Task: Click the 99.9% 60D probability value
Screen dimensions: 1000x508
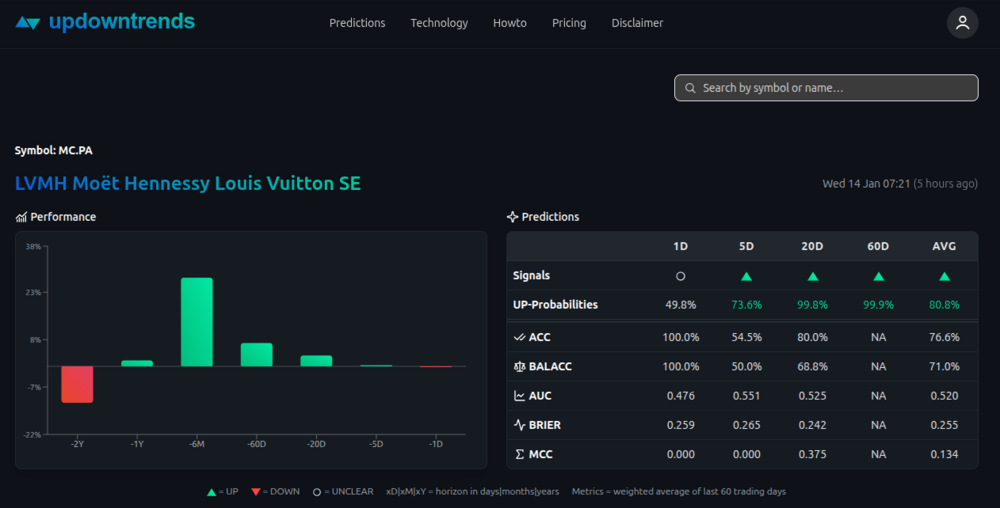Action: pyautogui.click(x=878, y=305)
